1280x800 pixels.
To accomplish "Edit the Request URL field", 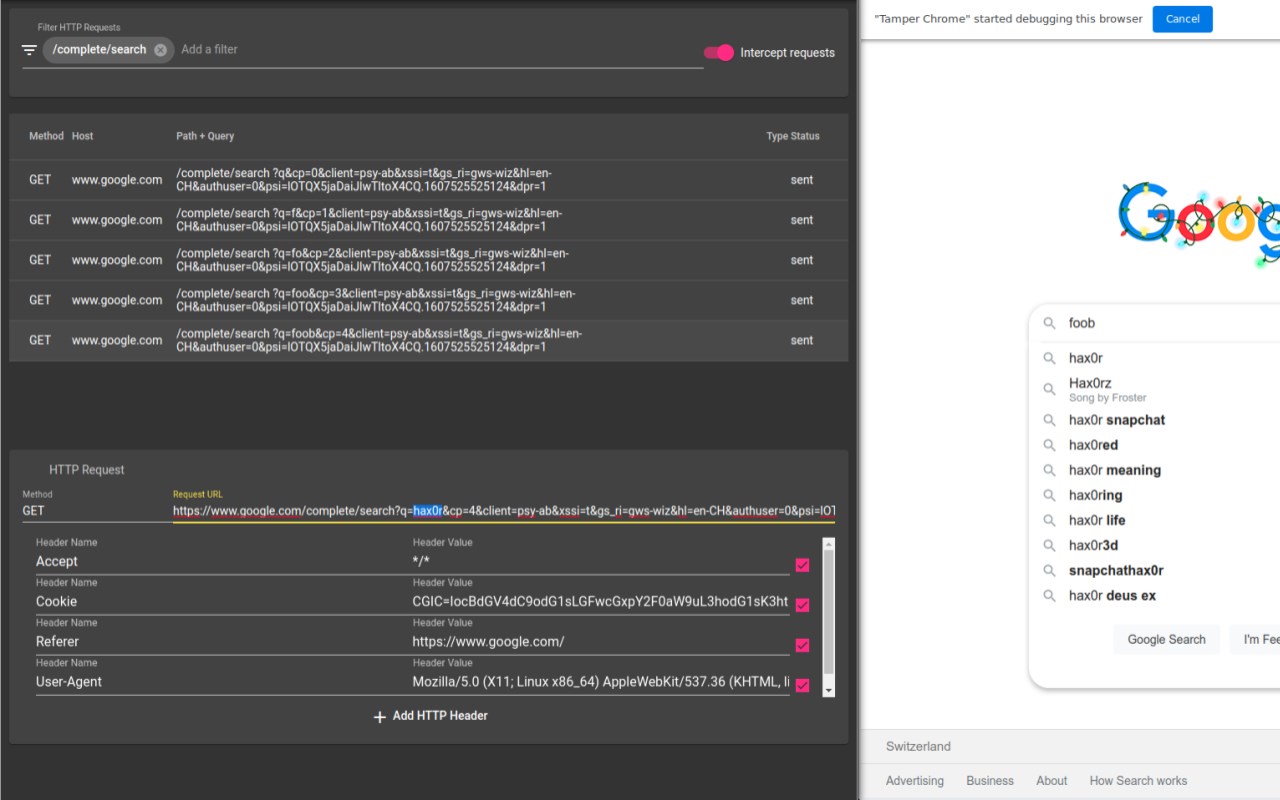I will tap(504, 511).
